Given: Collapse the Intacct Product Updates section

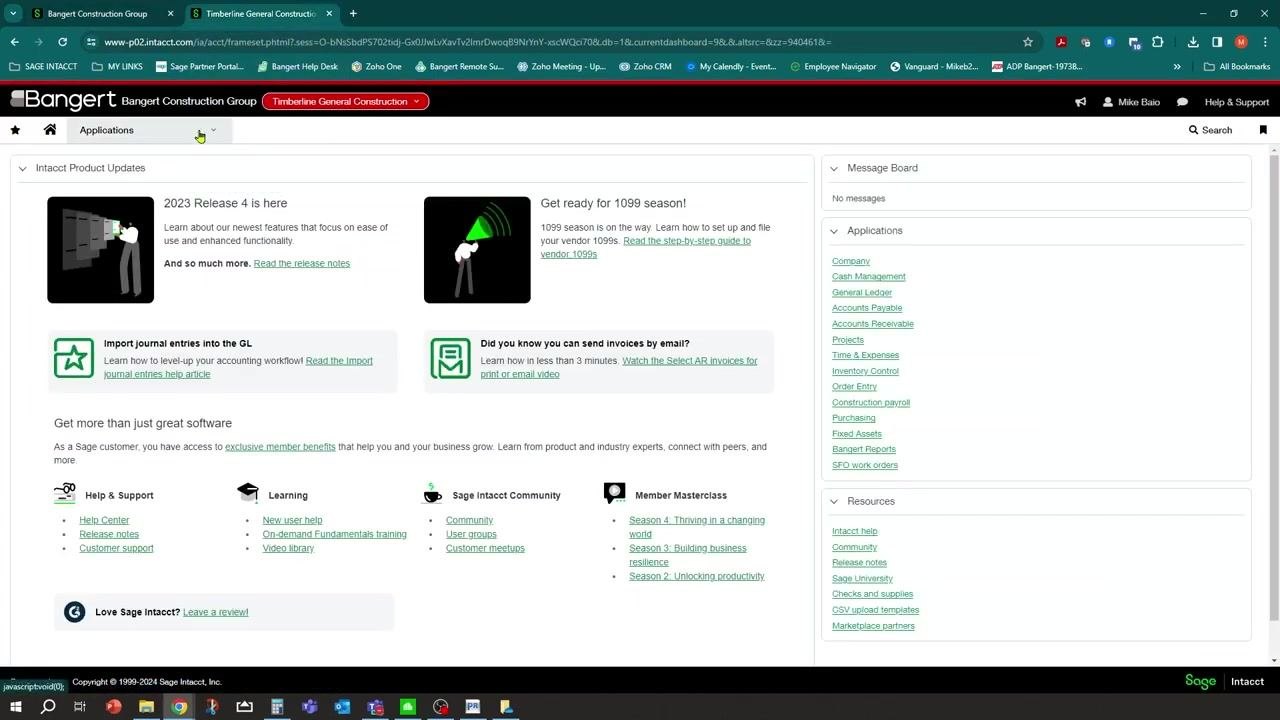Looking at the screenshot, I should pyautogui.click(x=23, y=168).
